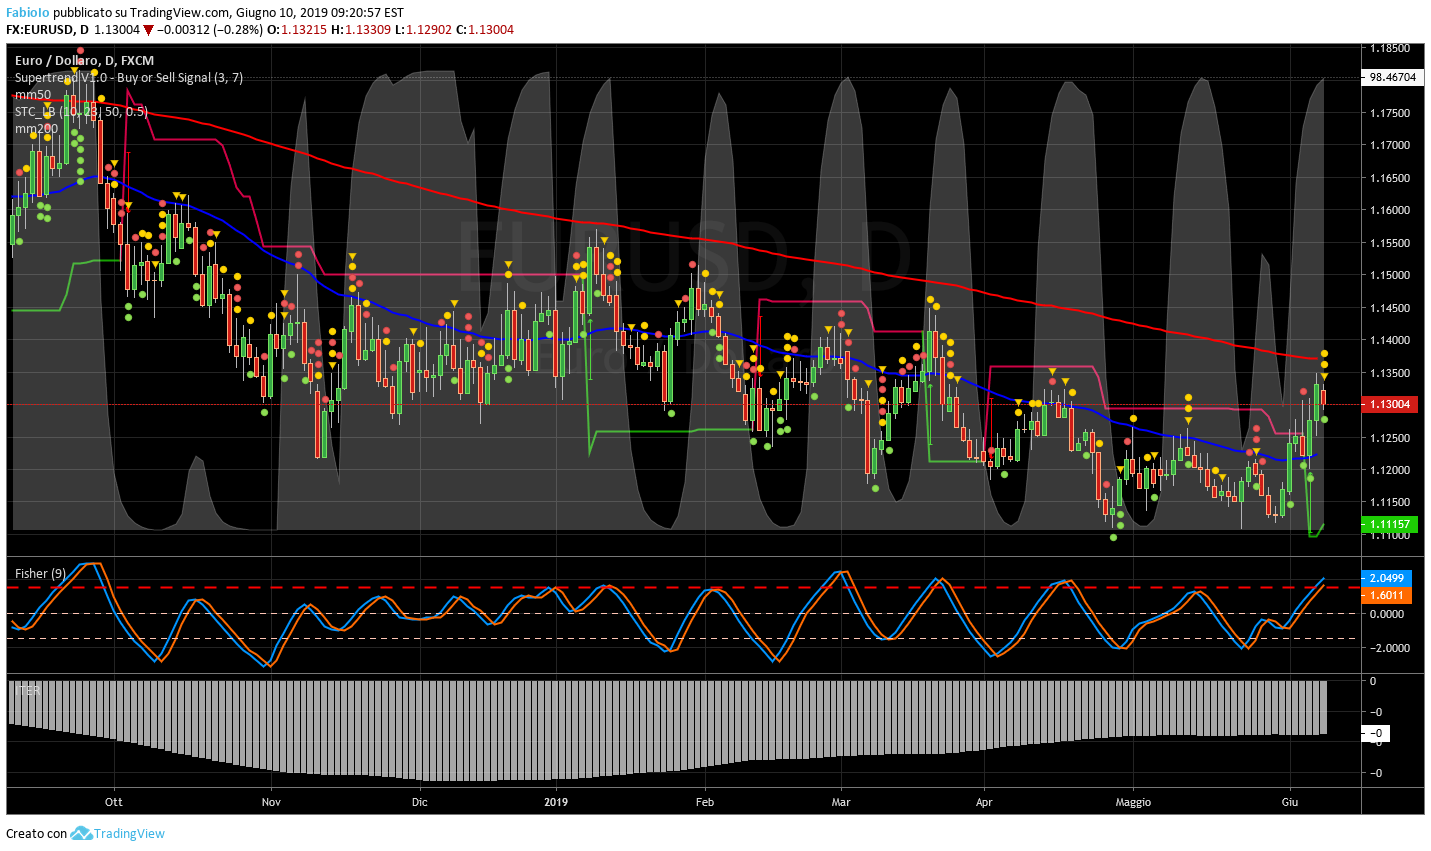Click the TradingView cloud logo icon
Screen dimensions: 1431x851
[81, 833]
